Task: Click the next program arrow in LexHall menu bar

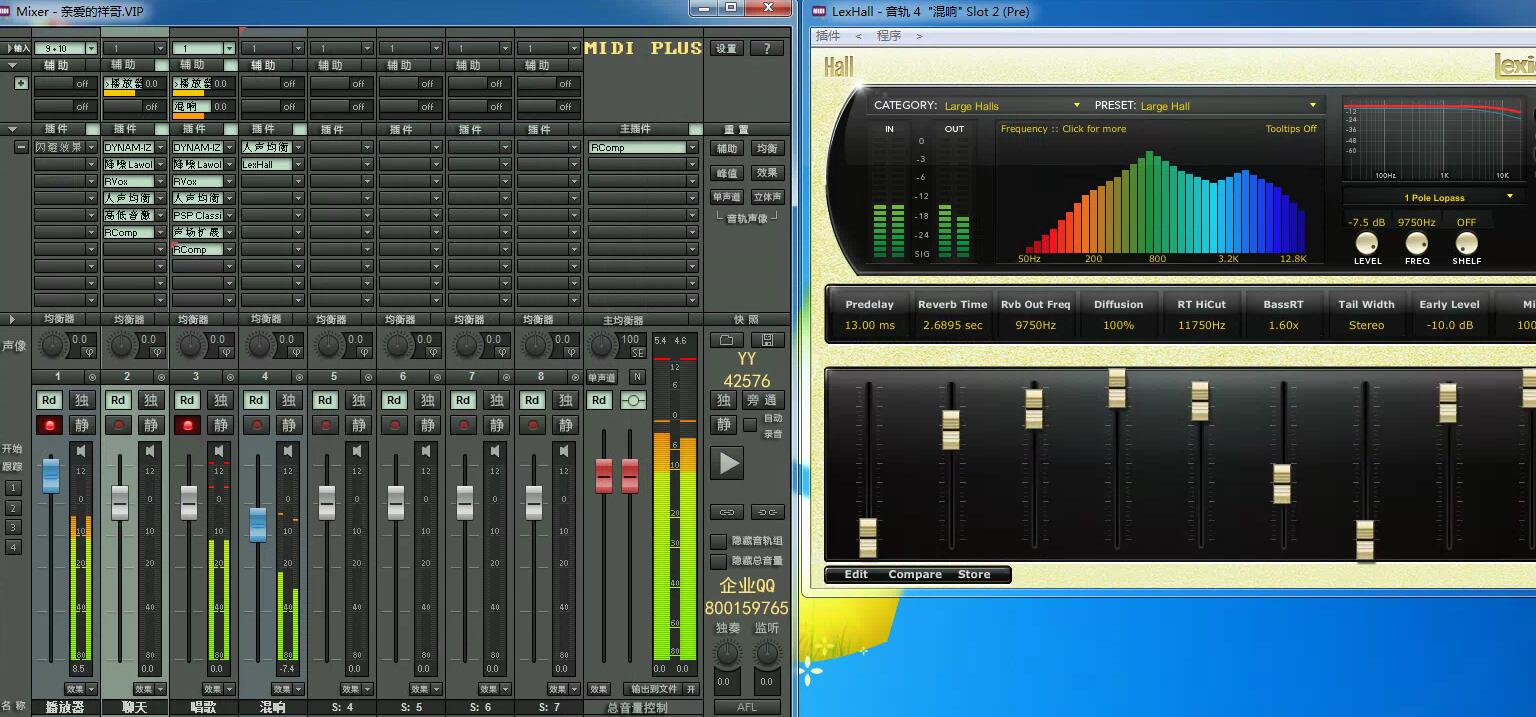Action: coord(919,36)
